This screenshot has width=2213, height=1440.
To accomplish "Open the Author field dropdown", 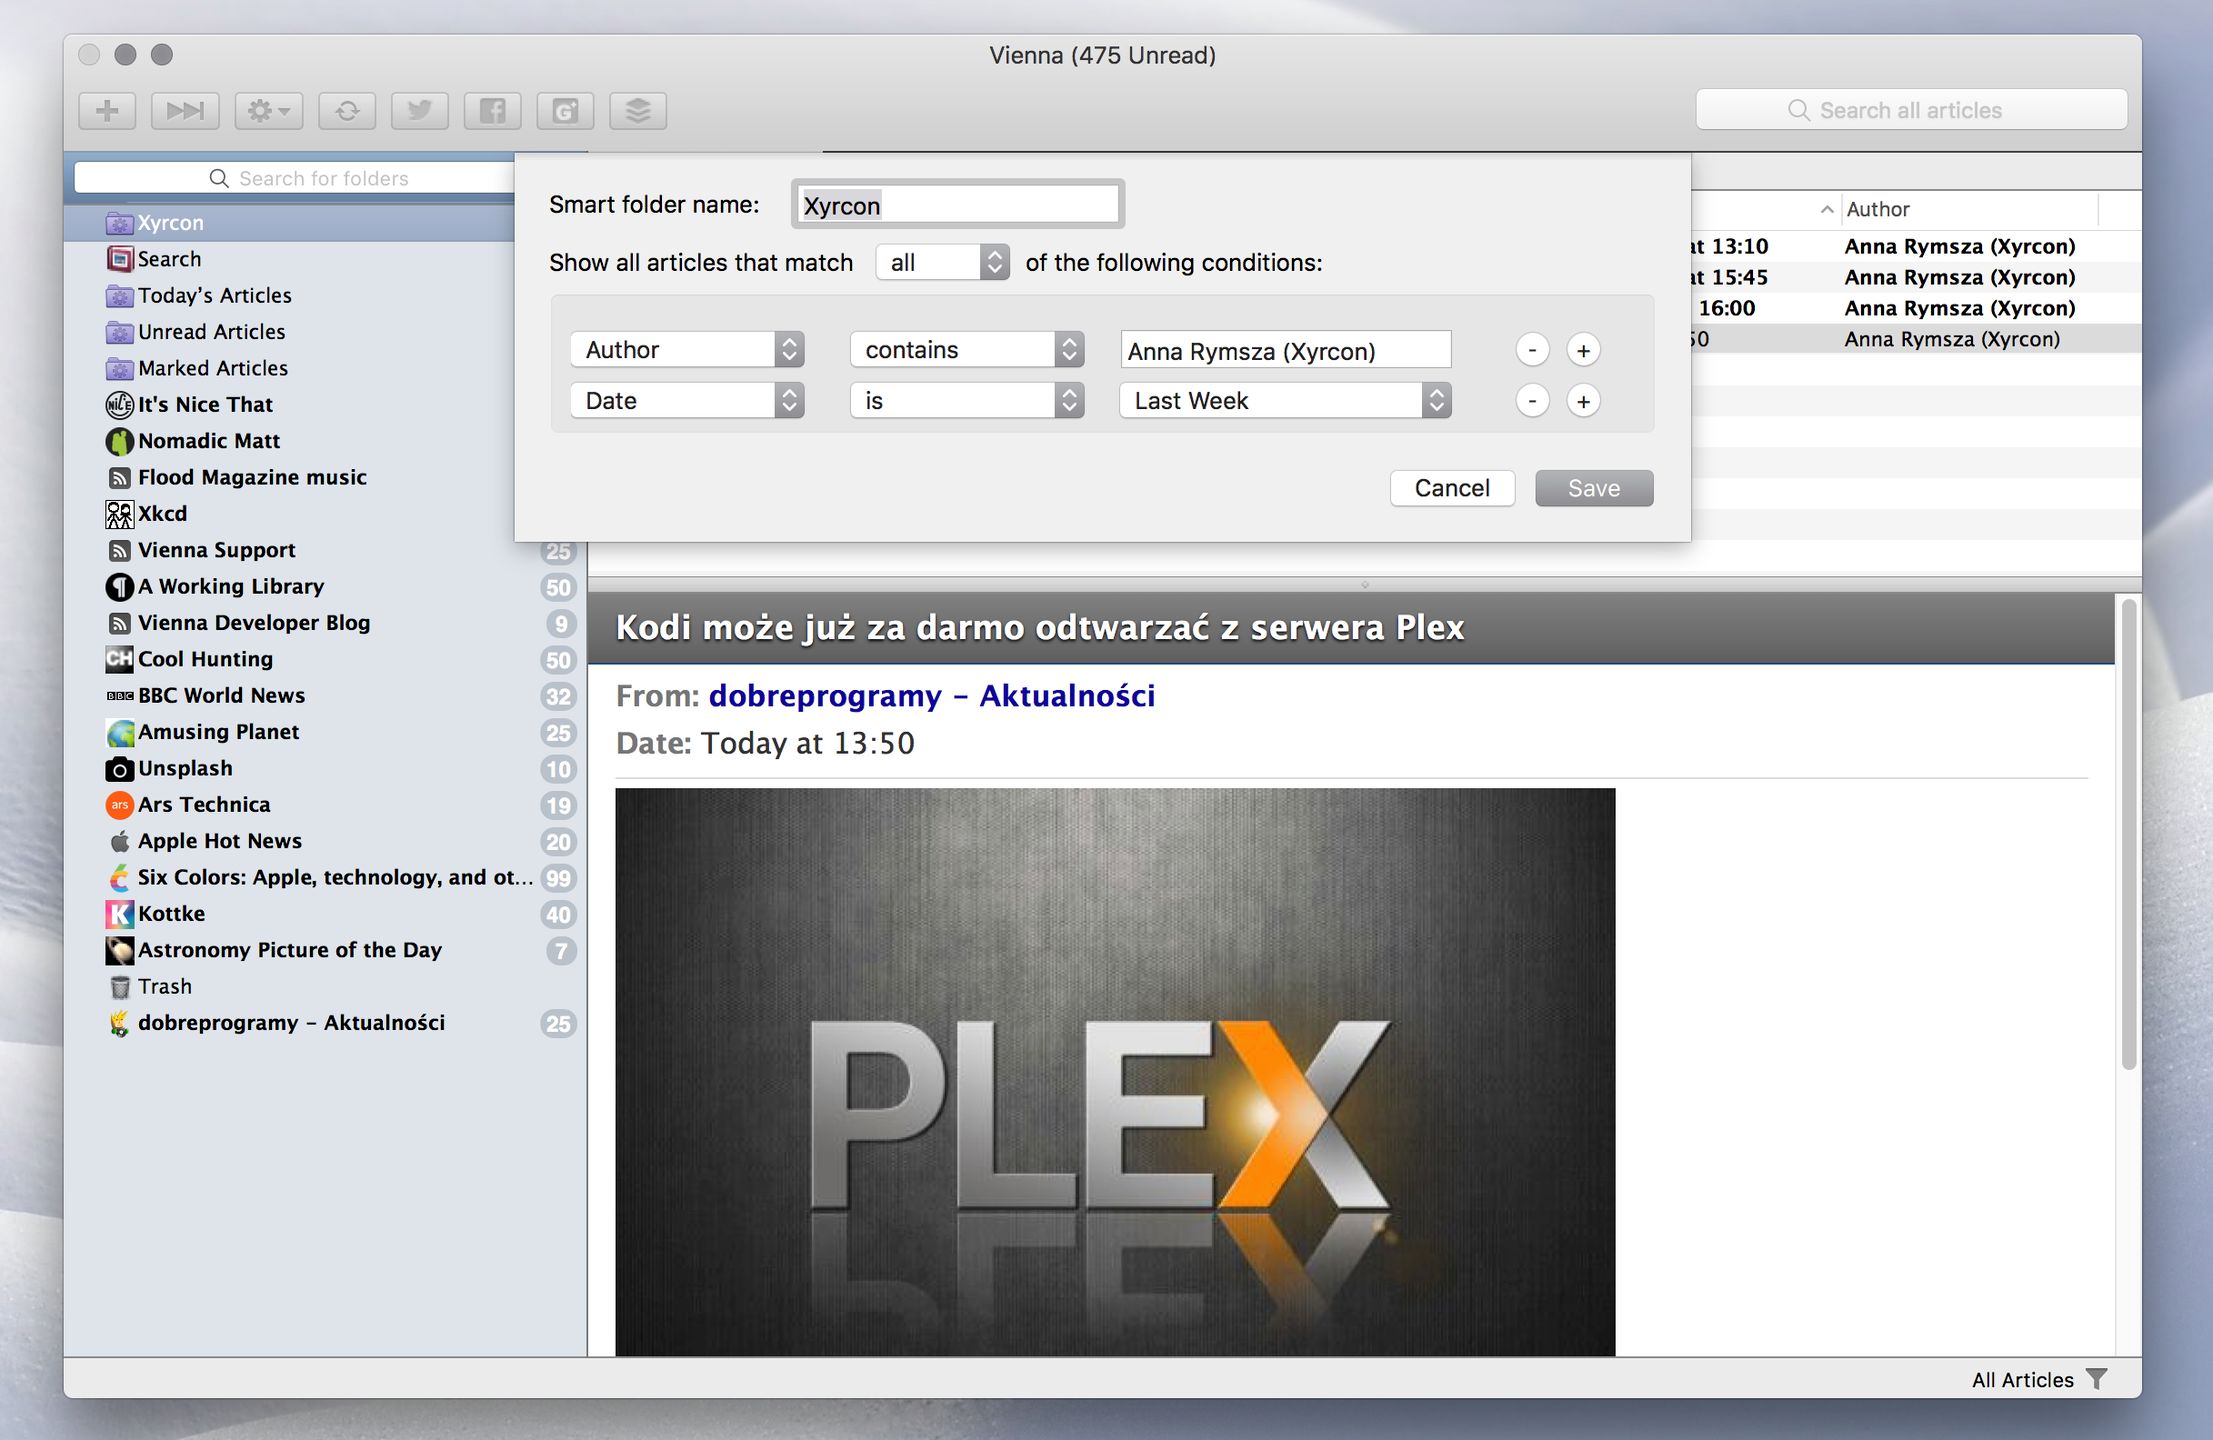I will [x=687, y=350].
